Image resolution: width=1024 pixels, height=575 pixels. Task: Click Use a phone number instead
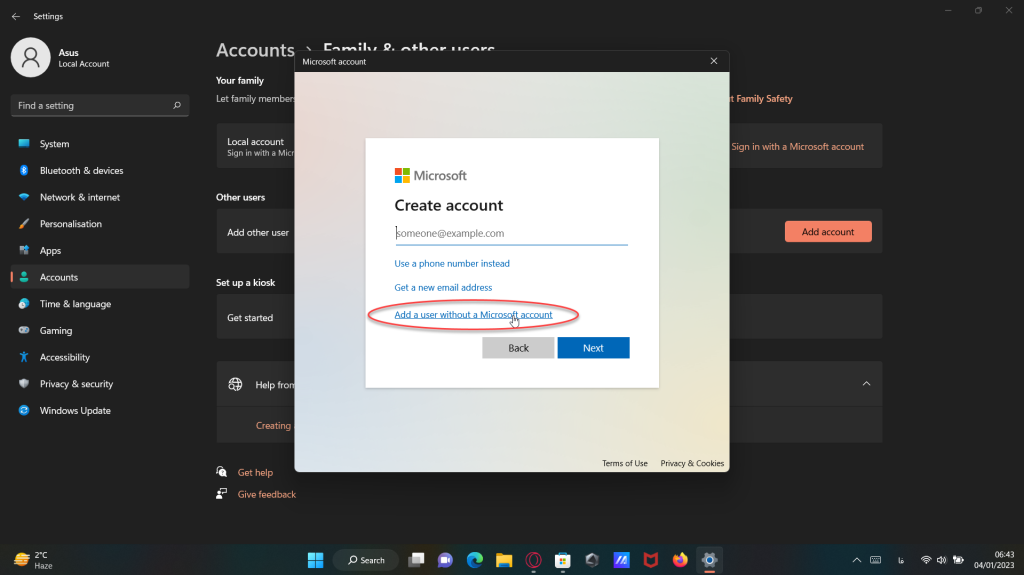452,264
